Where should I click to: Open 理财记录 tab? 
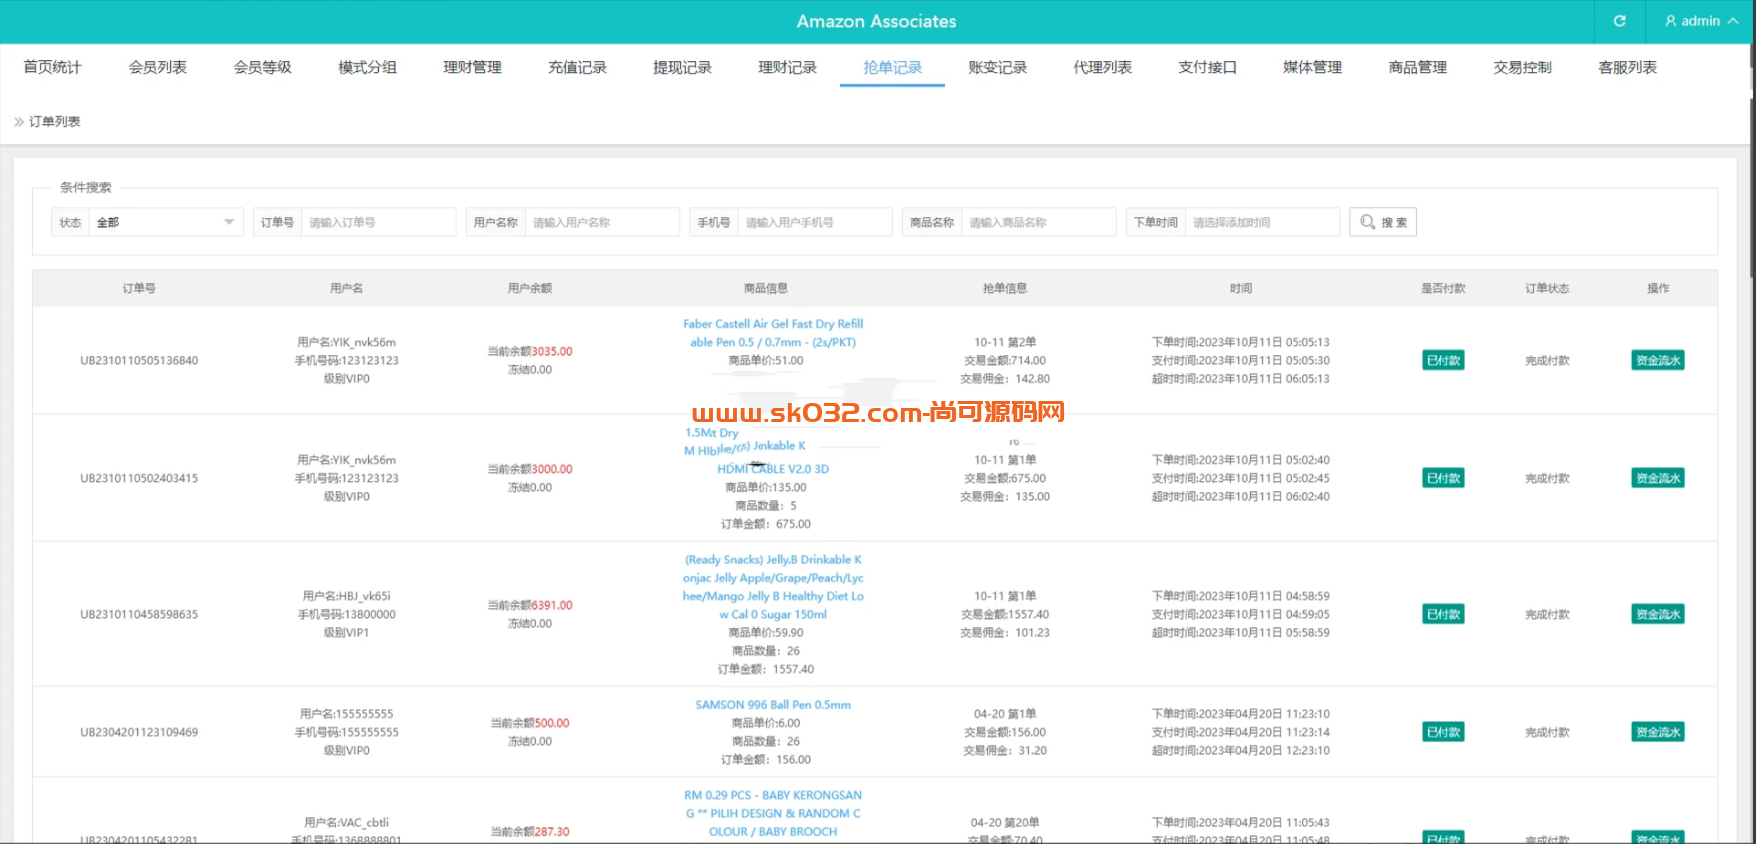click(x=787, y=67)
